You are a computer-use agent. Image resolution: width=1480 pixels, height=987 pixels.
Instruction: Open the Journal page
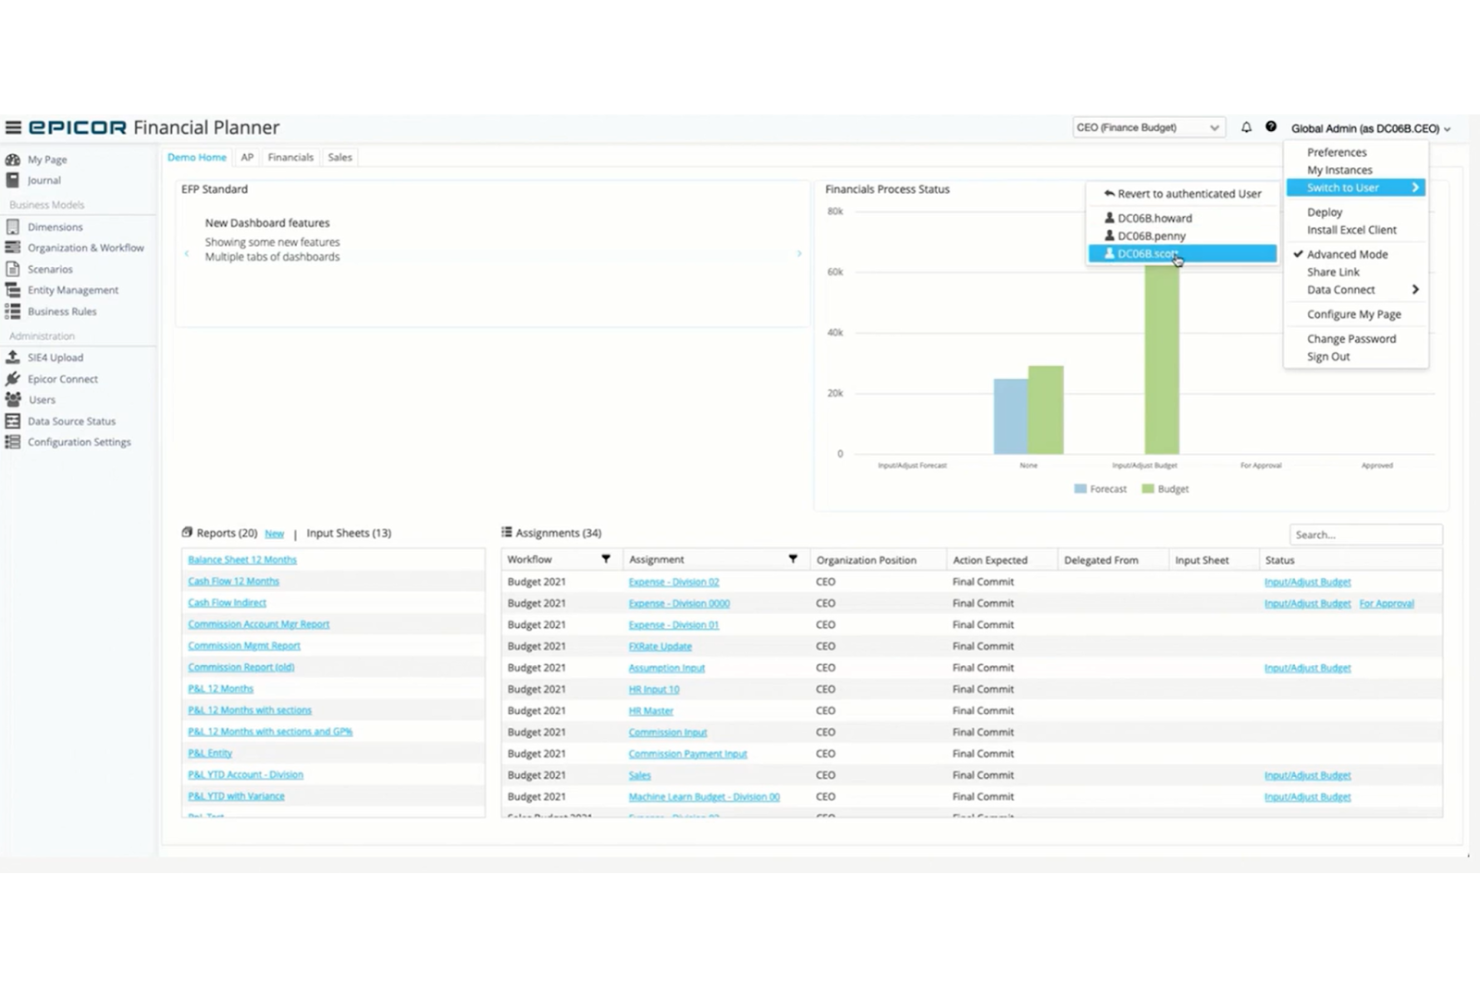pos(43,180)
